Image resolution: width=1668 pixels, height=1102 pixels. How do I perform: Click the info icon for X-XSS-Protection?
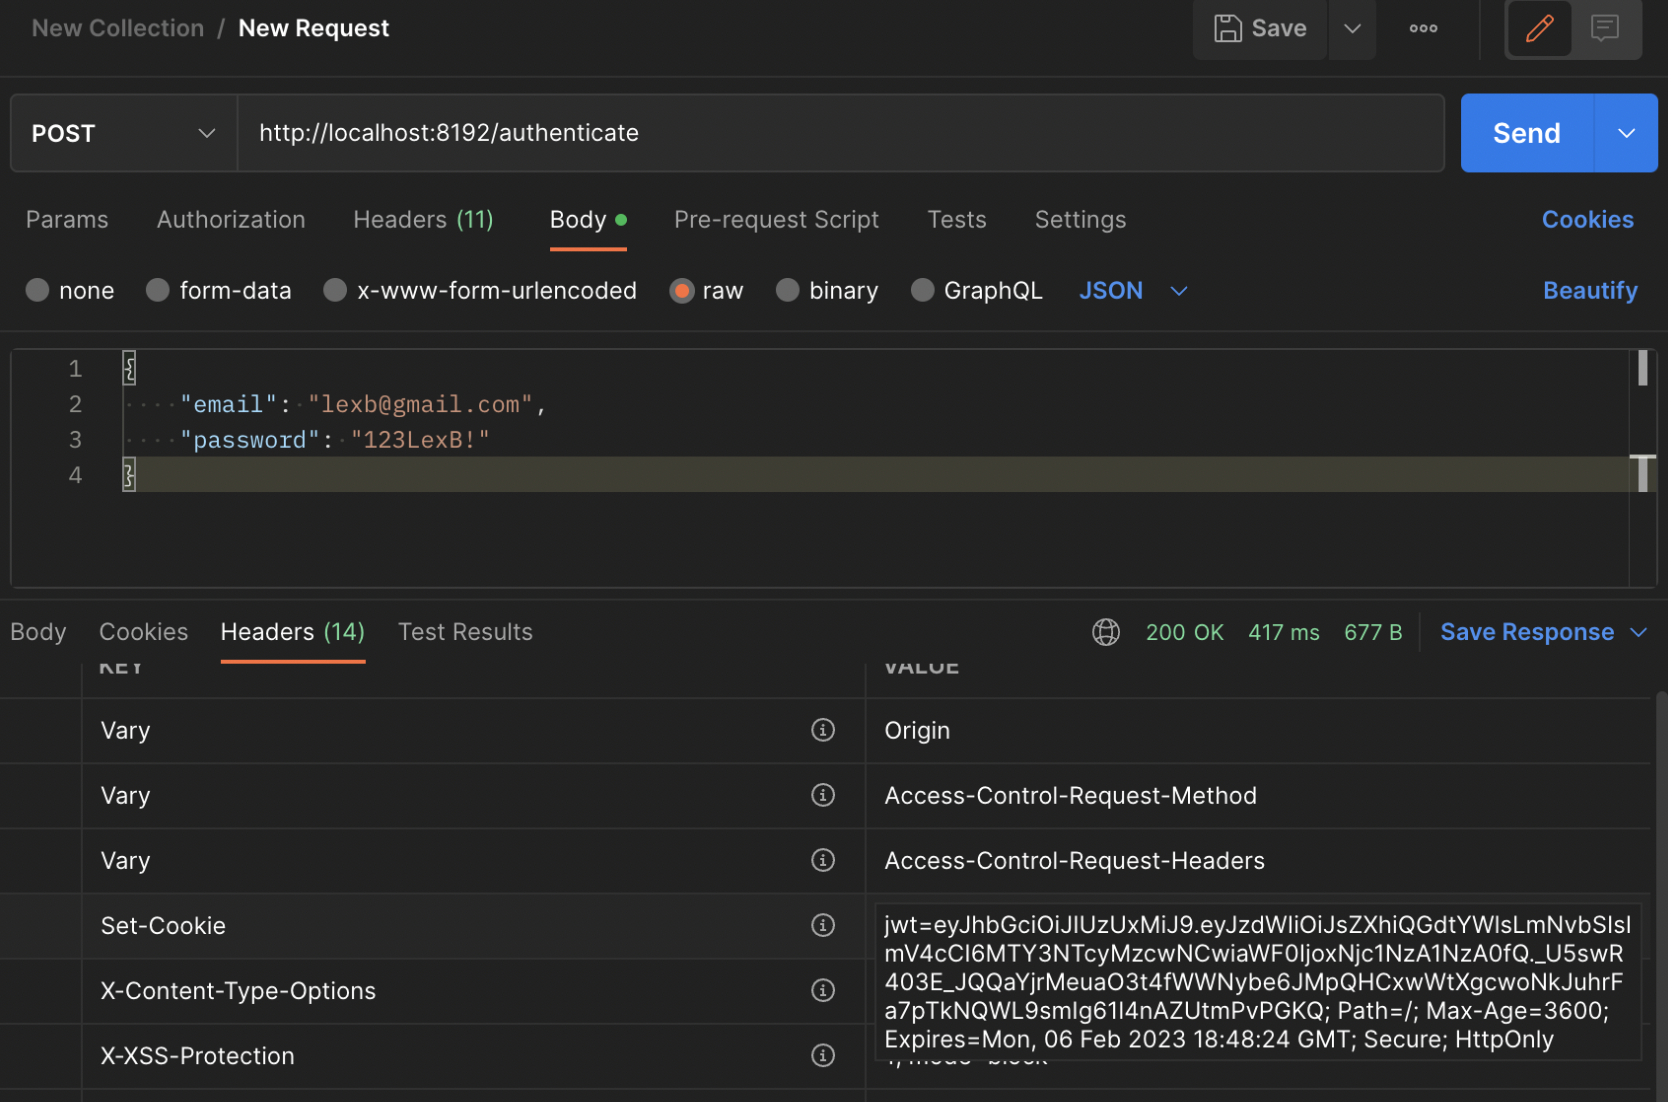823,1055
